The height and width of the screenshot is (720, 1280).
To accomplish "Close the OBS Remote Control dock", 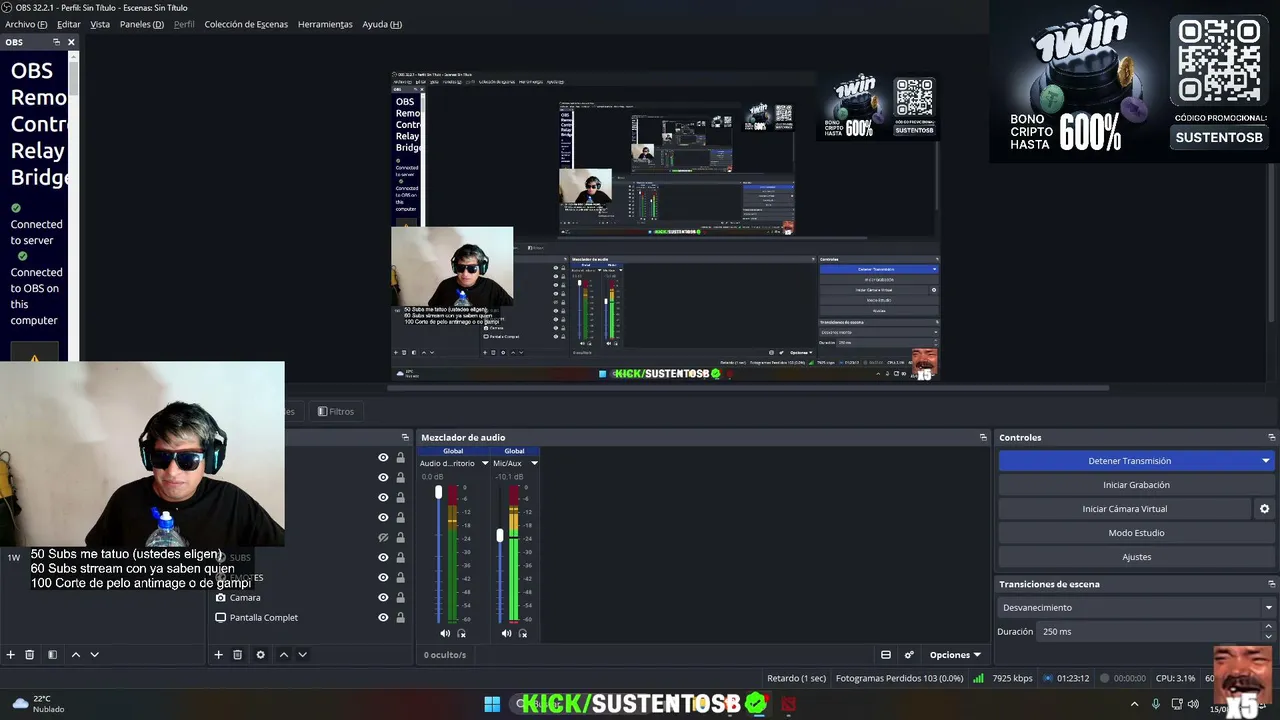I will [71, 42].
